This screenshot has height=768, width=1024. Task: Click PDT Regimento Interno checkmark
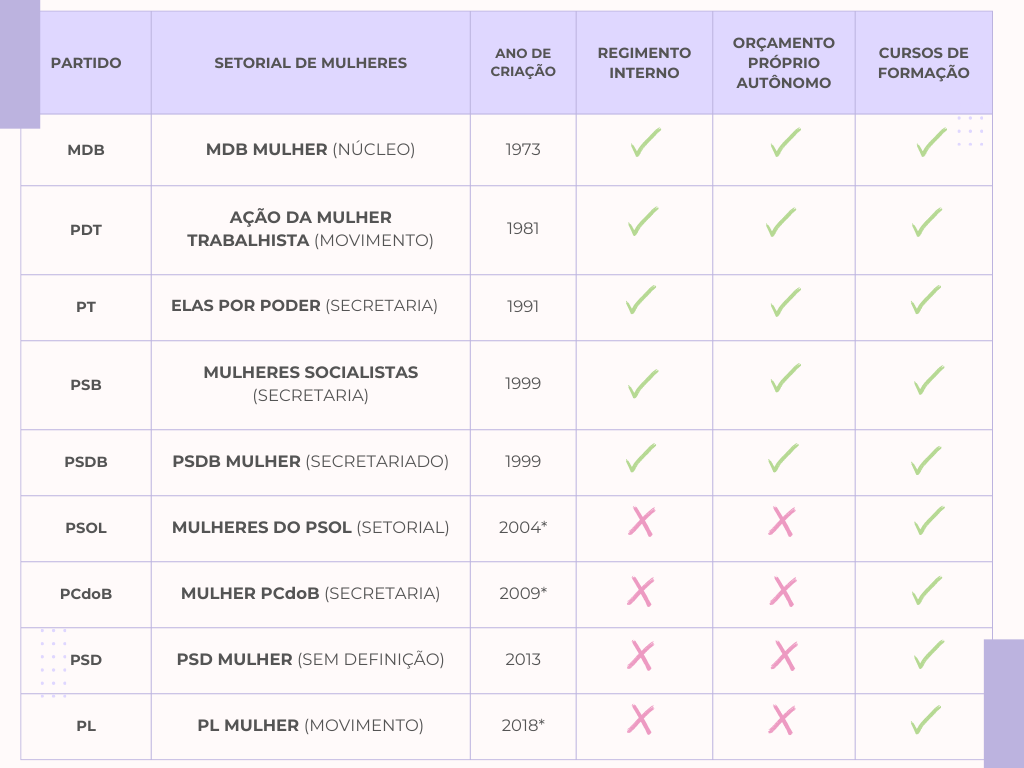[643, 222]
